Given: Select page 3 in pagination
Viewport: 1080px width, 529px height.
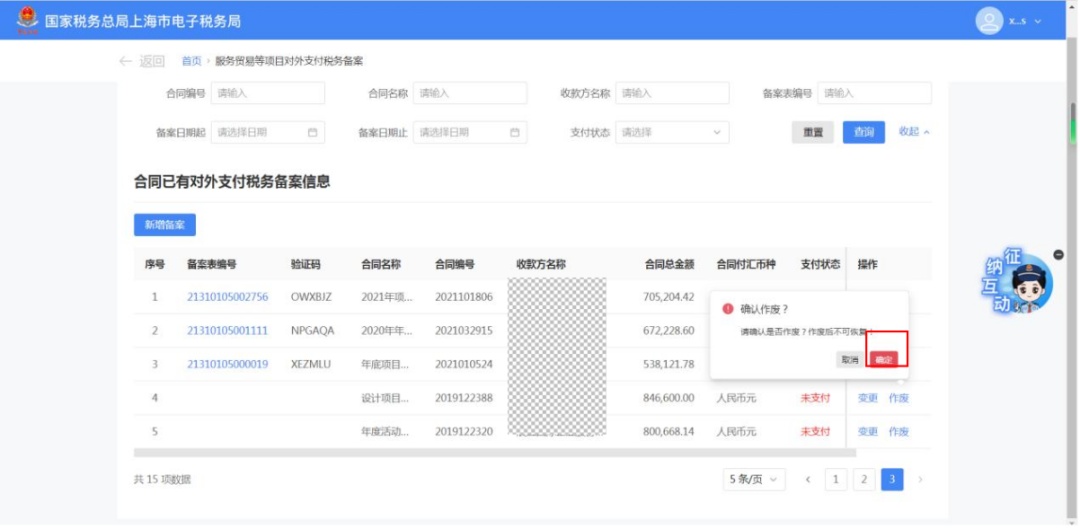Looking at the screenshot, I should click(x=892, y=479).
